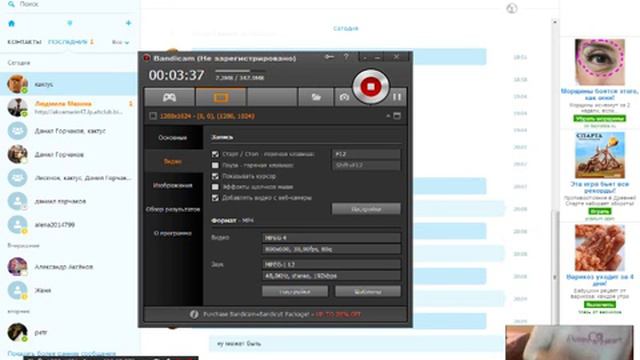Select данил горчаков lowercase contact
This screenshot has height=360, width=640.
click(x=69, y=201)
